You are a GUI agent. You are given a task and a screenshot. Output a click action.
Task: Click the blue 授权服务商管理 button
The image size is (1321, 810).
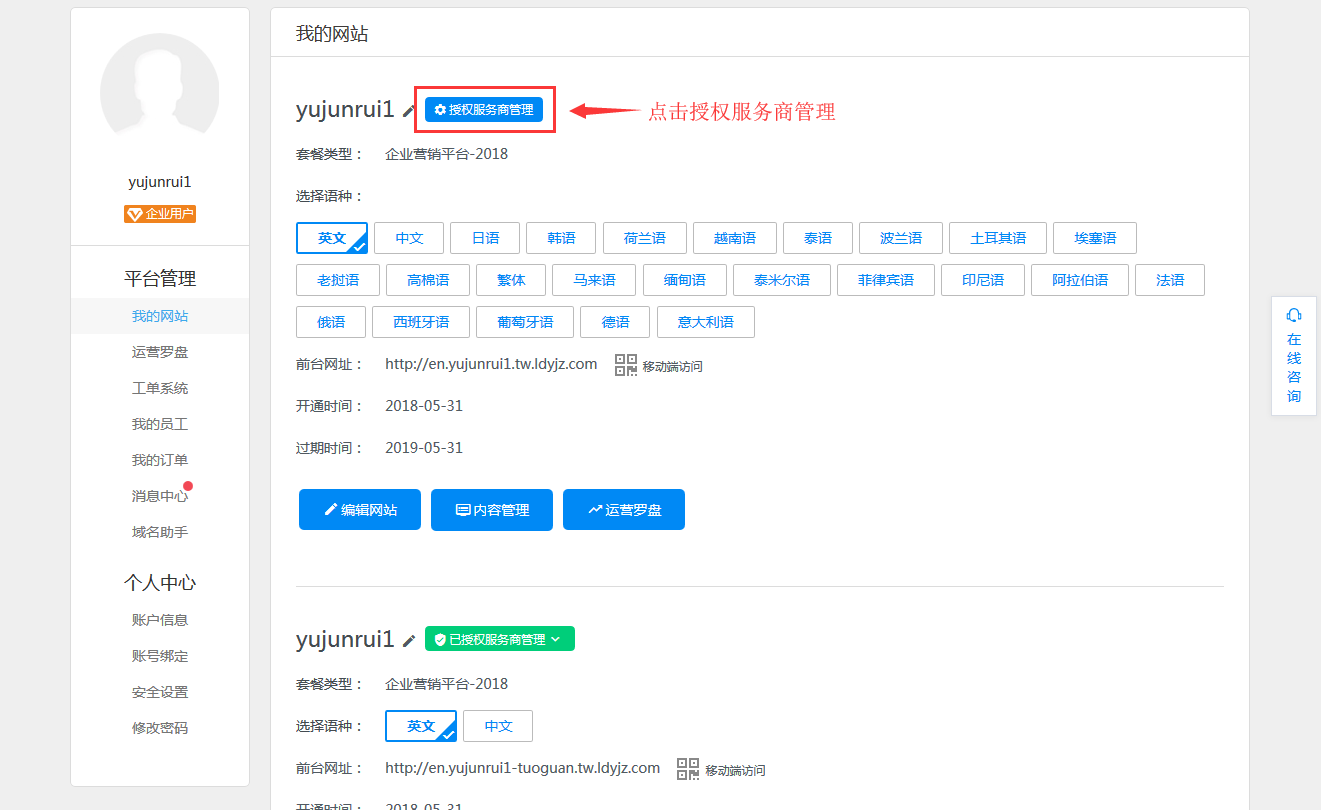tap(484, 110)
